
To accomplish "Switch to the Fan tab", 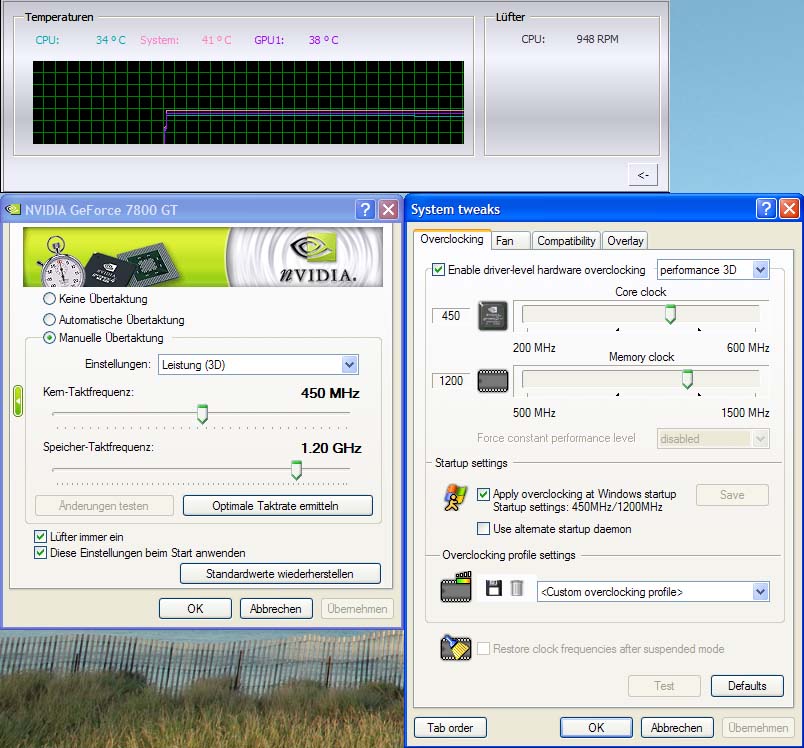I will [510, 241].
